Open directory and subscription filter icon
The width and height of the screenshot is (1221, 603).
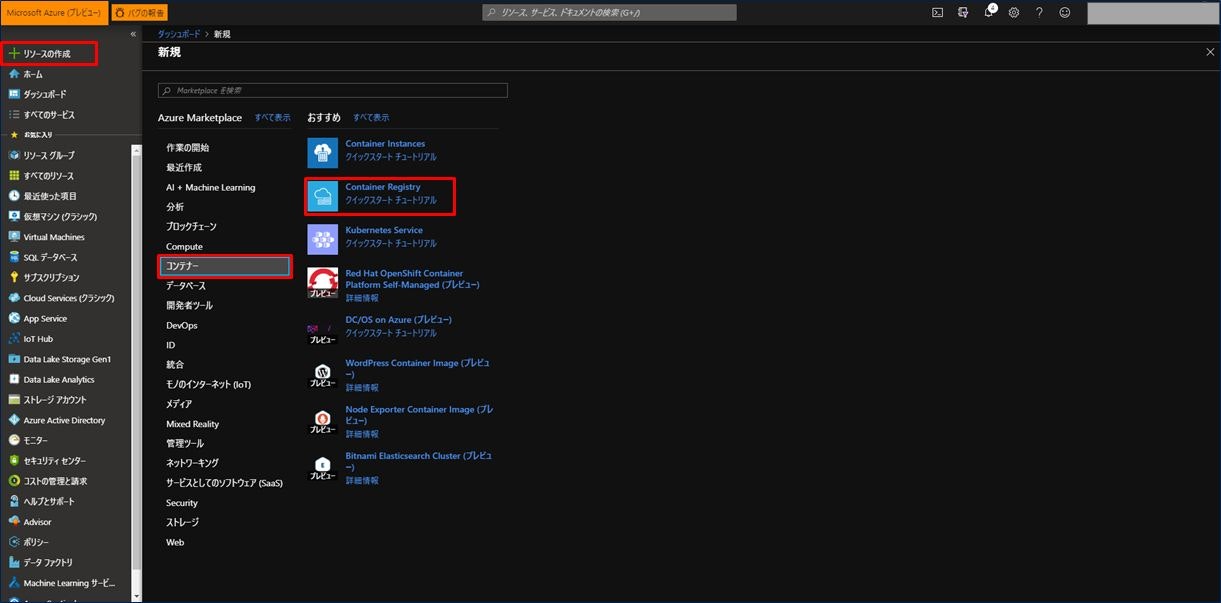963,13
